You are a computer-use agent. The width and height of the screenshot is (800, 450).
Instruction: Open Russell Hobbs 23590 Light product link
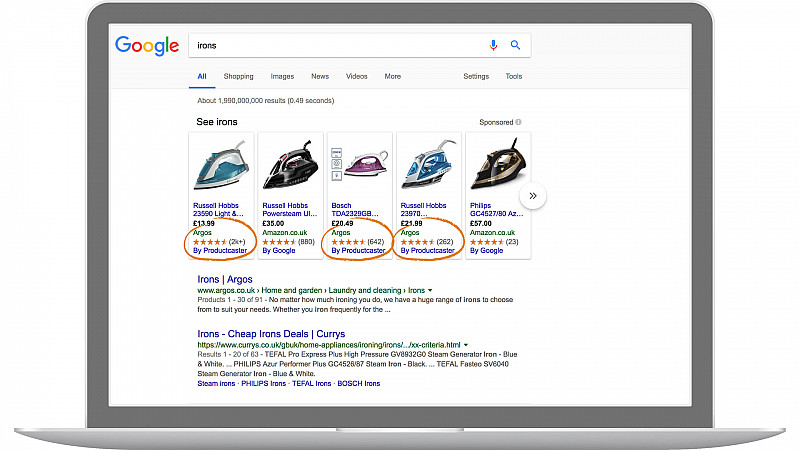pyautogui.click(x=218, y=210)
